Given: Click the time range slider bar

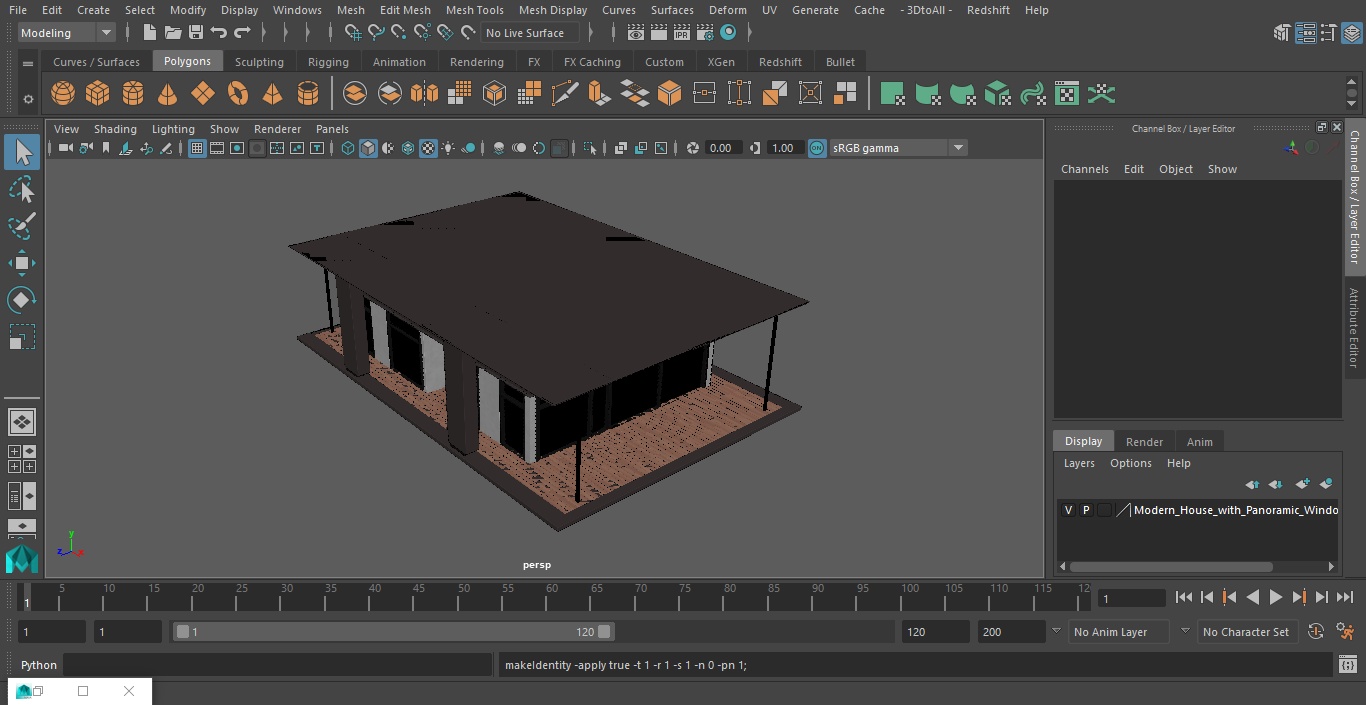Looking at the screenshot, I should point(394,632).
